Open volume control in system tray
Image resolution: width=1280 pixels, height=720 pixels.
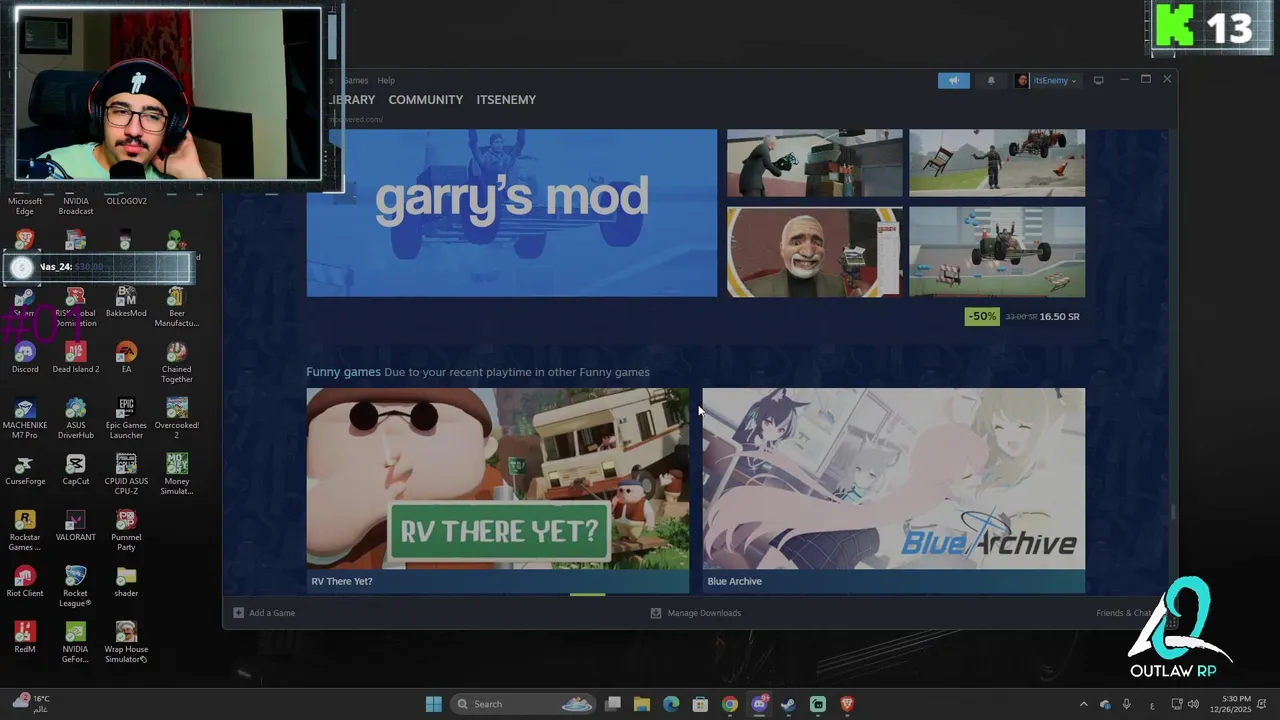tap(1193, 704)
